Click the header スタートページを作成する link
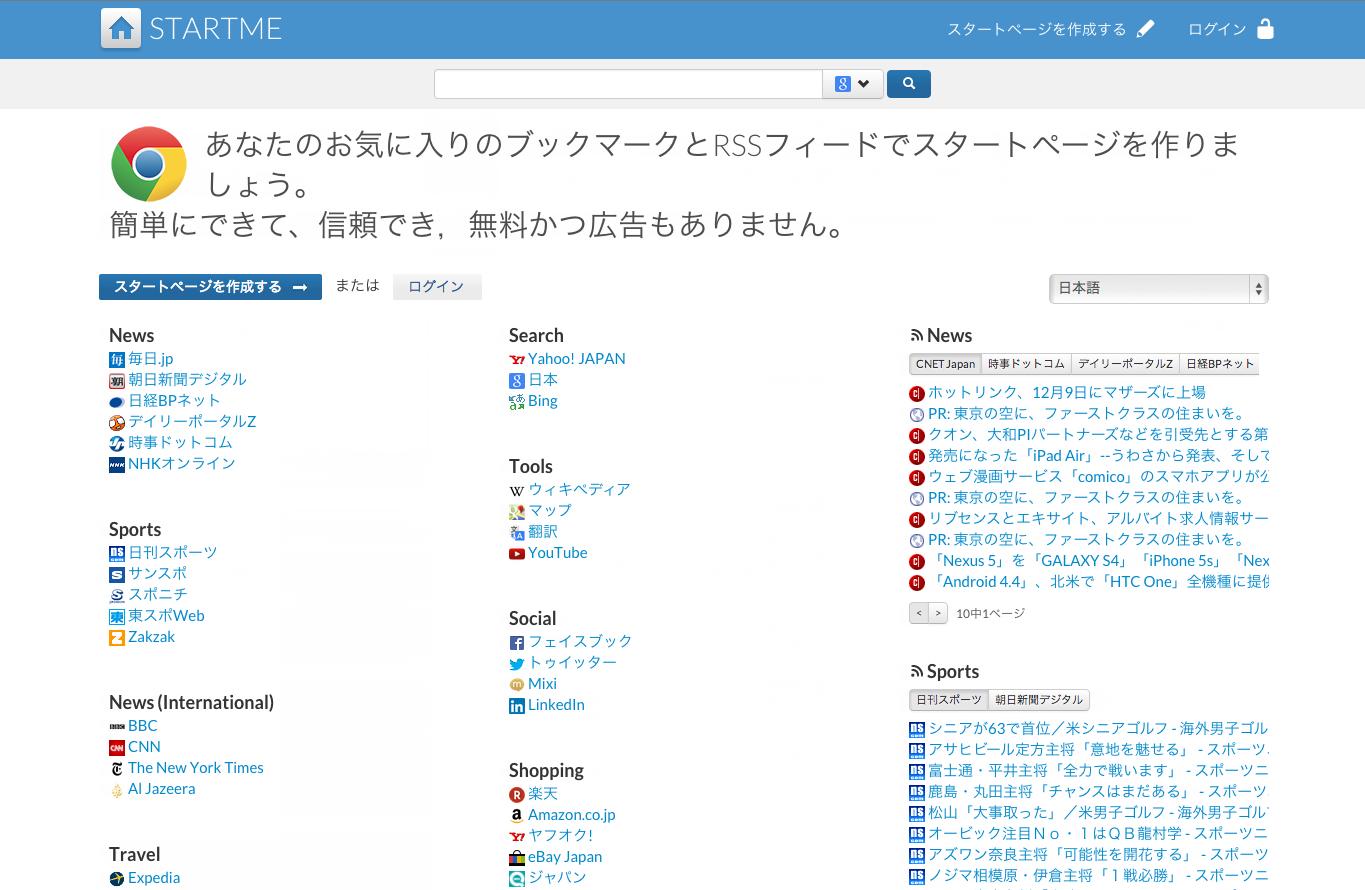 click(x=1036, y=29)
